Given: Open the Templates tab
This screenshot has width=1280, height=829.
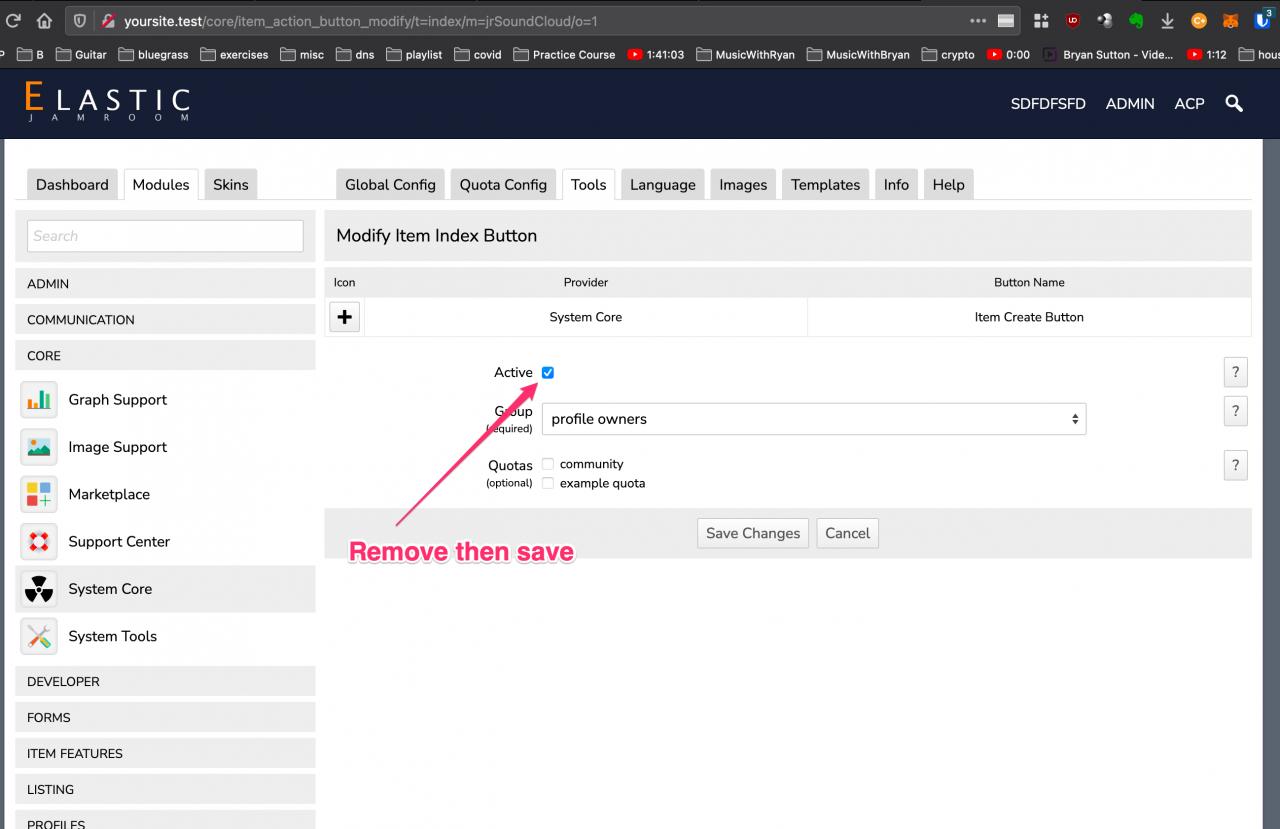Looking at the screenshot, I should pyautogui.click(x=825, y=185).
